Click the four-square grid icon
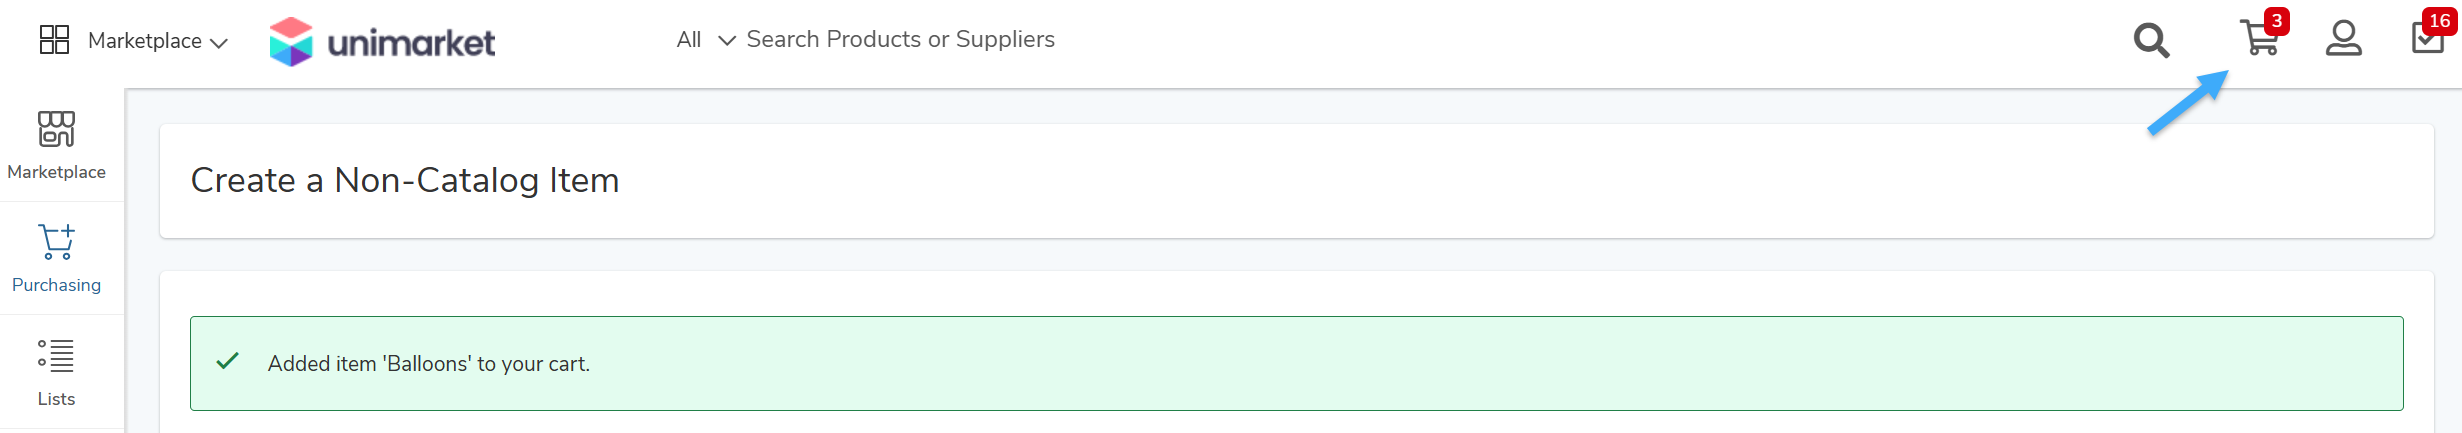This screenshot has height=433, width=2462. [54, 40]
